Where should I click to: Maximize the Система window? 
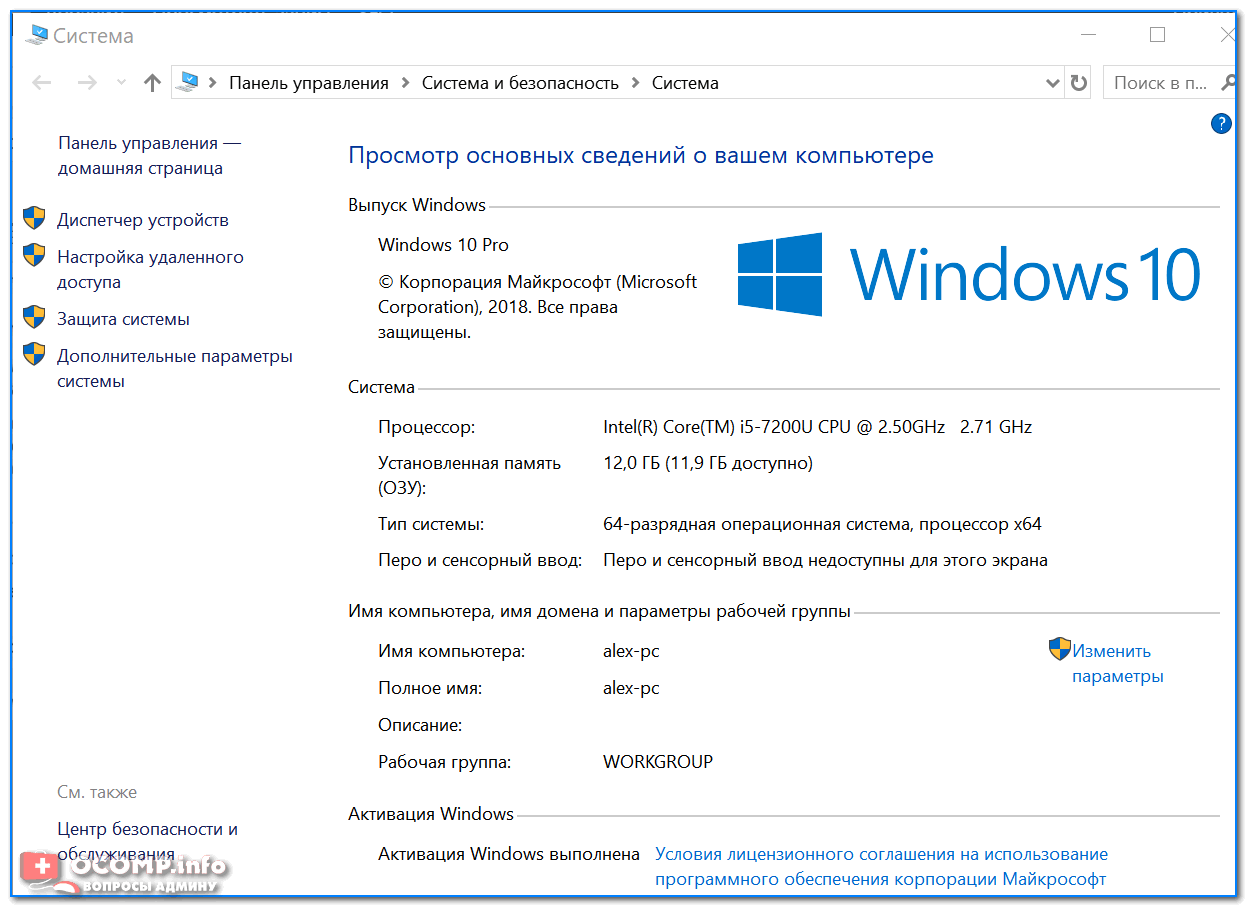coord(1158,35)
